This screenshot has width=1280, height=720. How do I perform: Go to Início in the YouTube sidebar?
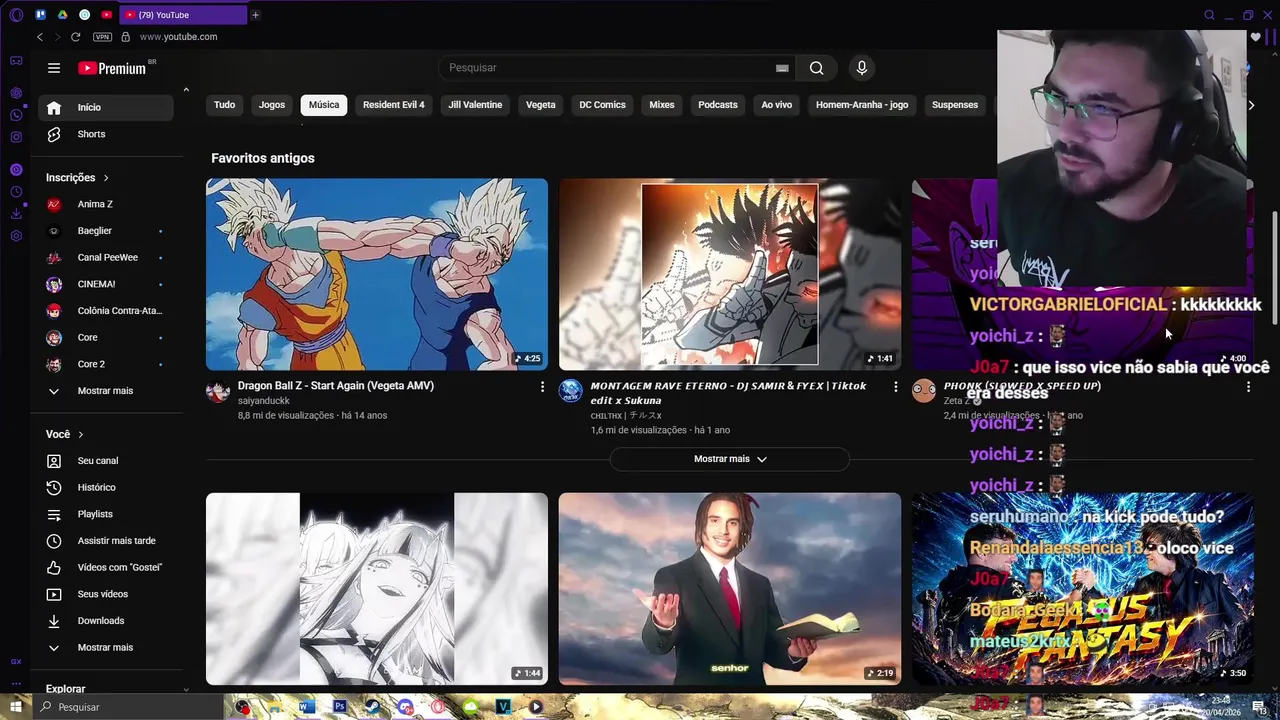[106, 108]
